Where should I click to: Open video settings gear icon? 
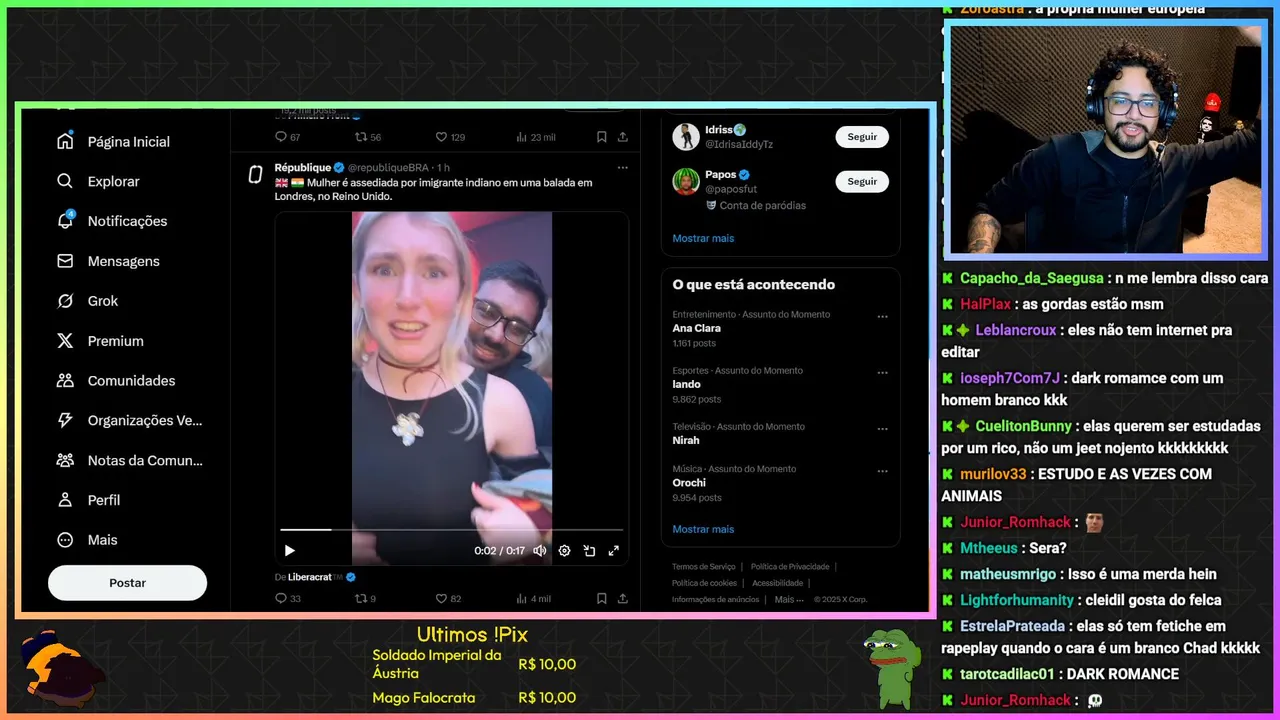[x=564, y=550]
